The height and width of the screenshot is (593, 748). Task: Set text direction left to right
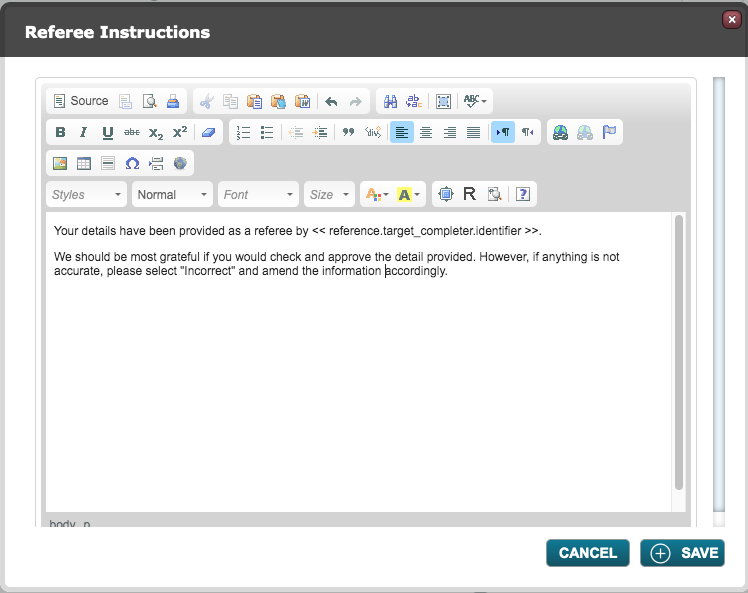pos(503,132)
